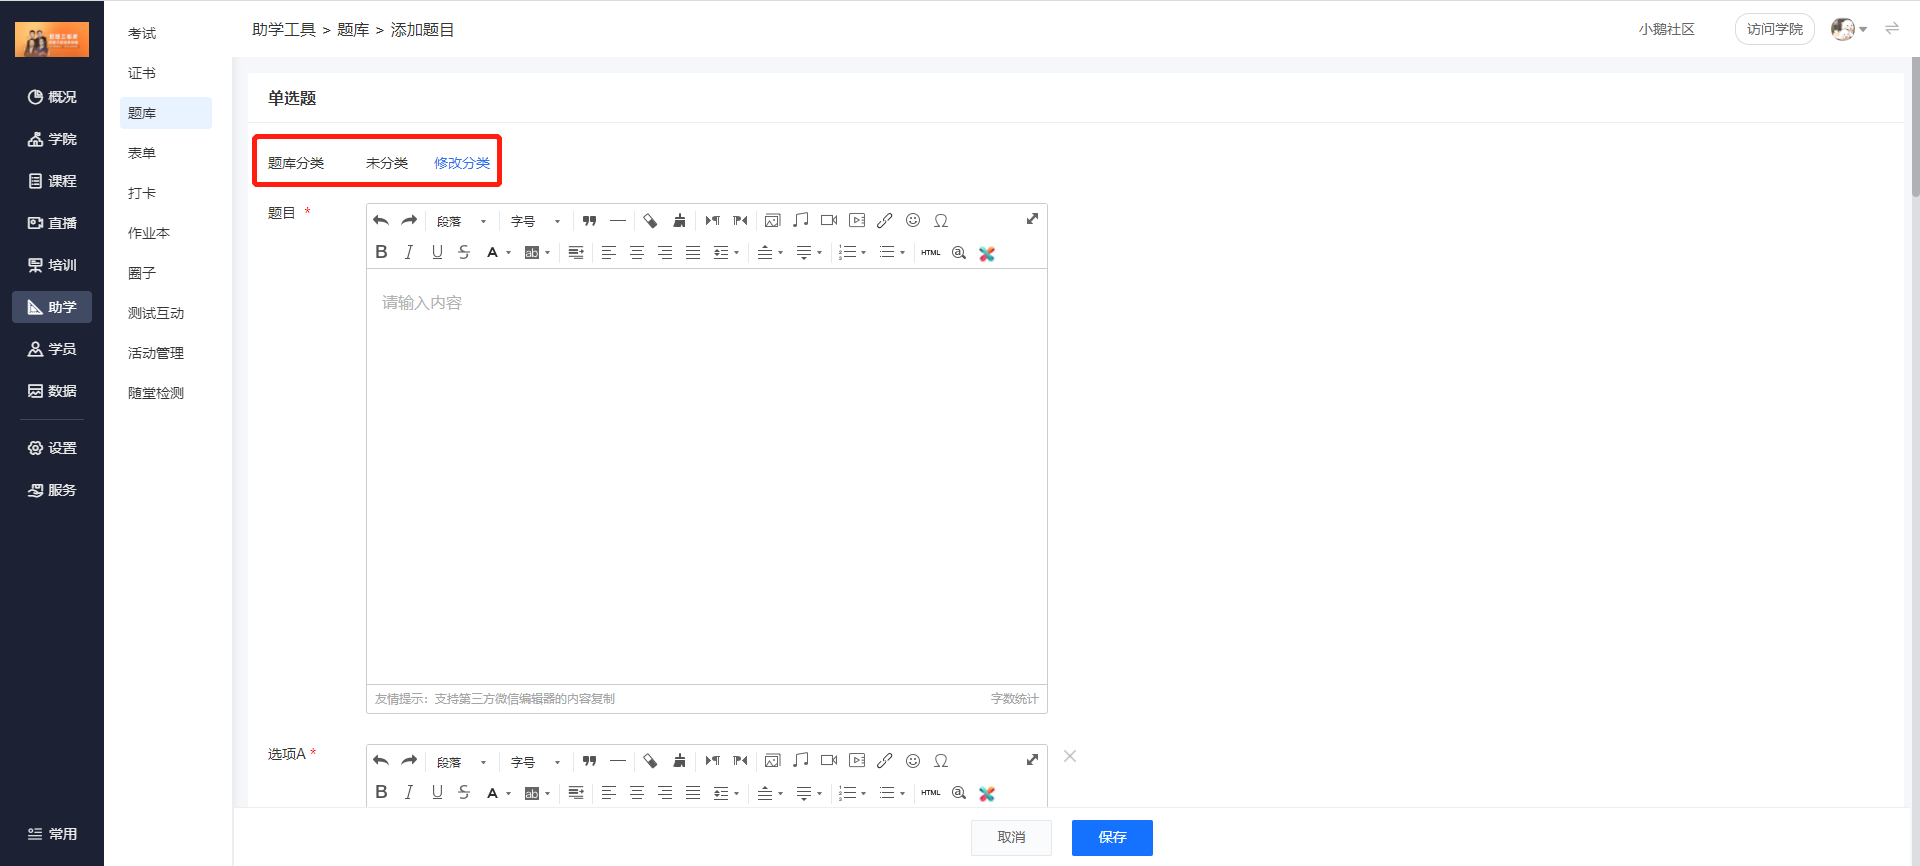1920x866 pixels.
Task: Insert special character (Ω) in 题目 editor
Action: pos(940,221)
